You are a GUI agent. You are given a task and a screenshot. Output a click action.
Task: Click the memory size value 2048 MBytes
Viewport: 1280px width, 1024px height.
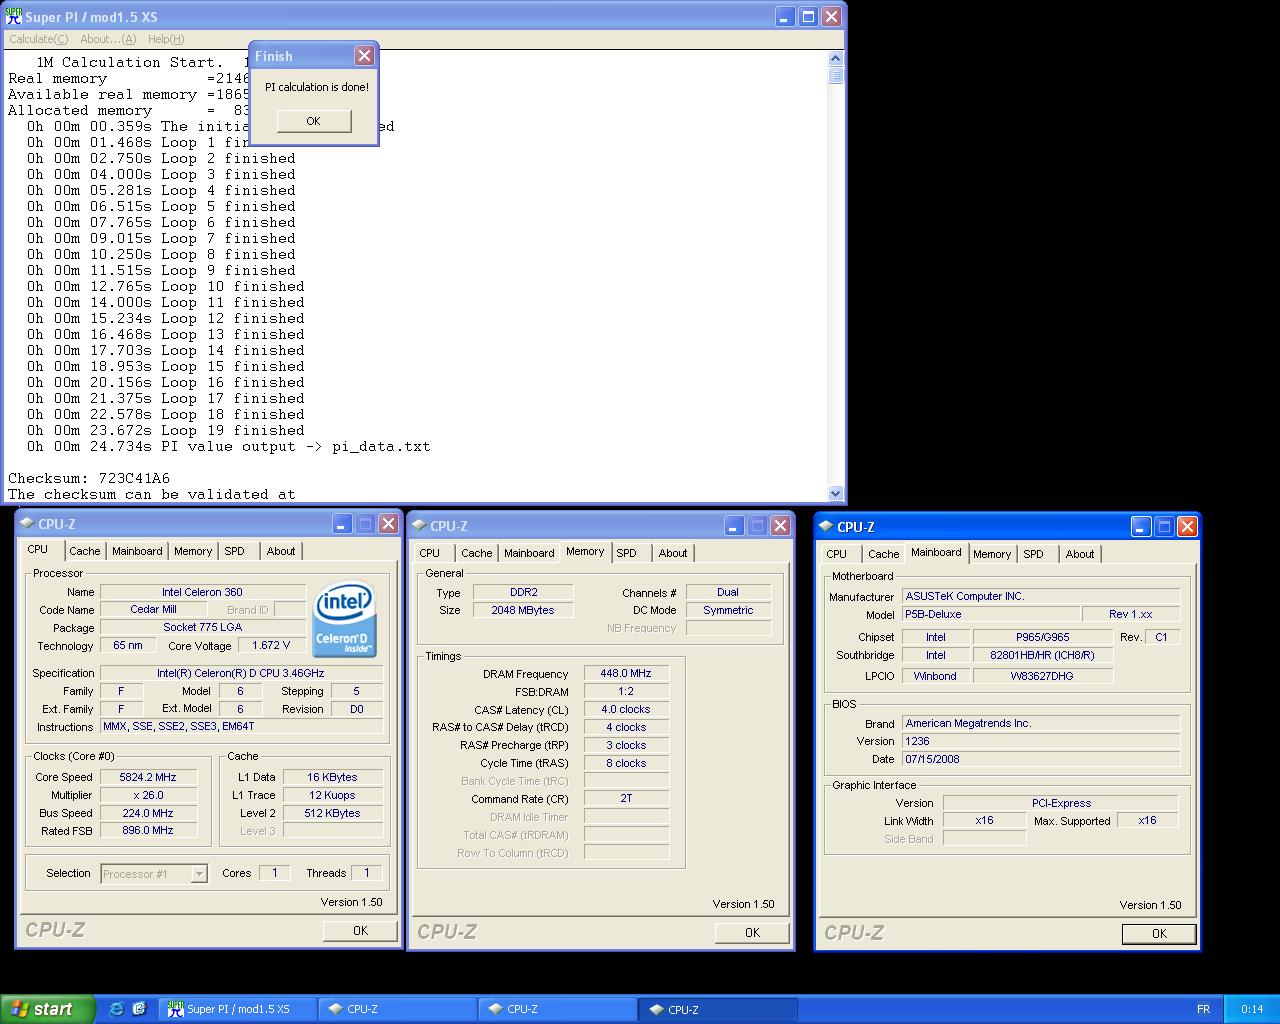522,610
